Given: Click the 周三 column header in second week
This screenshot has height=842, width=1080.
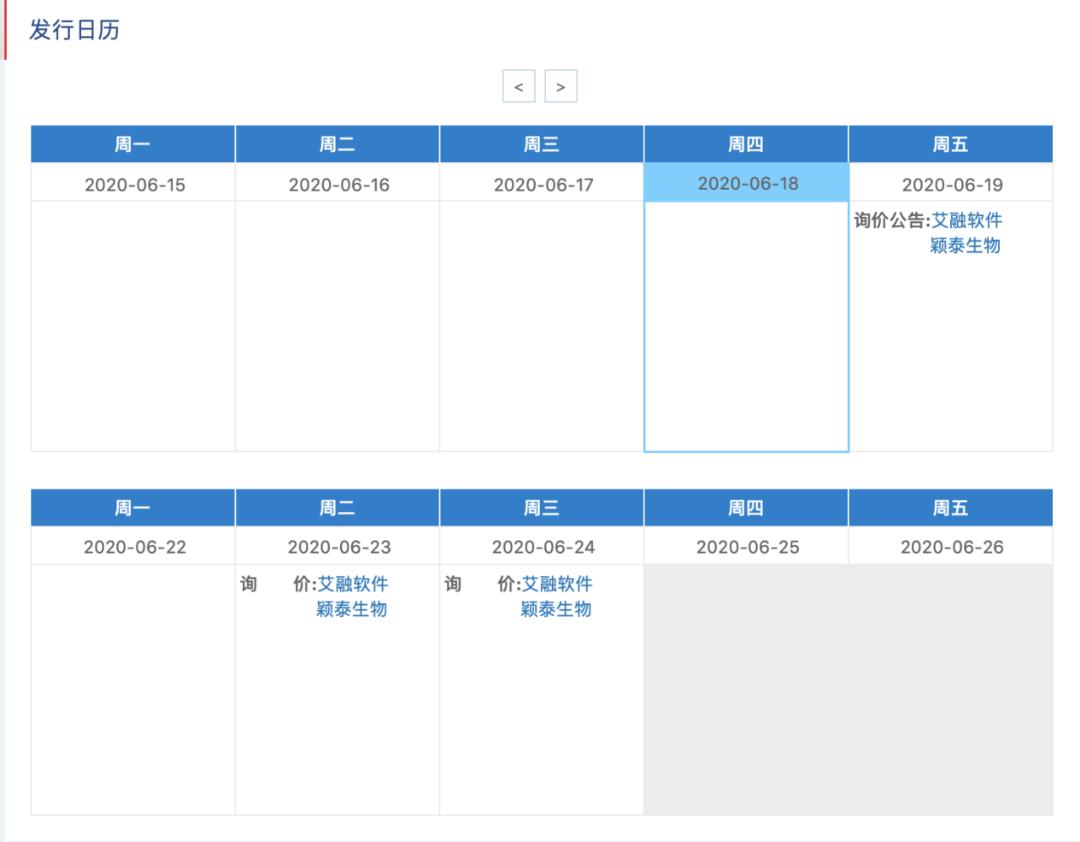Looking at the screenshot, I should pyautogui.click(x=541, y=507).
